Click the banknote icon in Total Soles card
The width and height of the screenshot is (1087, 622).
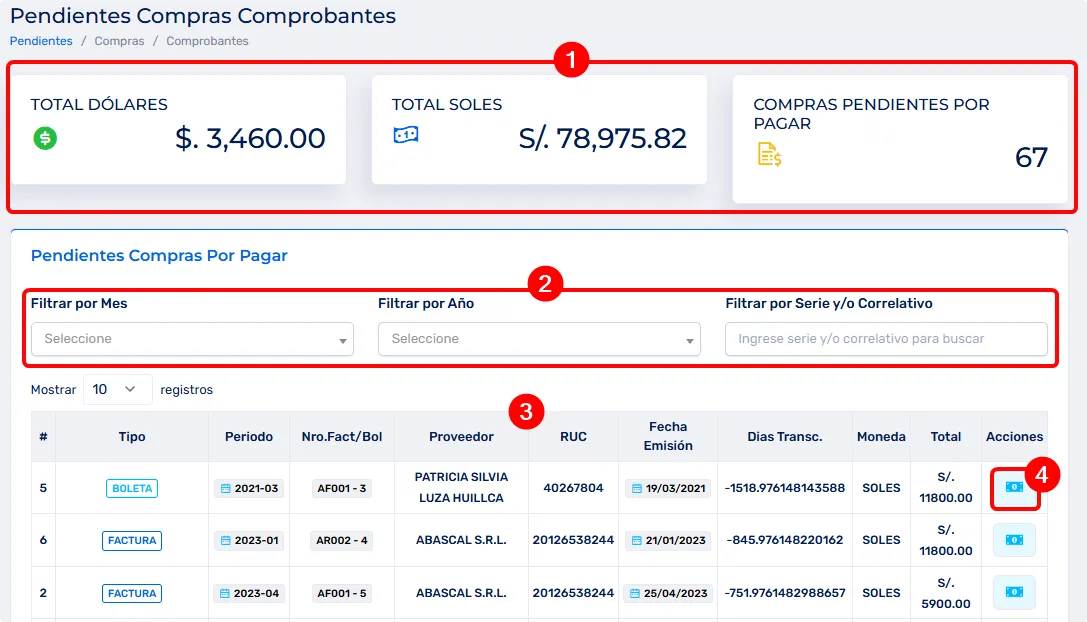(405, 135)
